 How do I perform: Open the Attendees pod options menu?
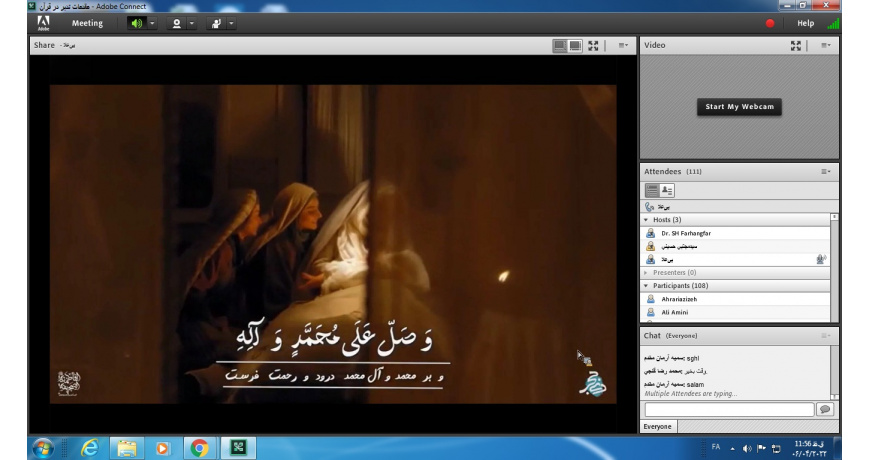[826, 171]
